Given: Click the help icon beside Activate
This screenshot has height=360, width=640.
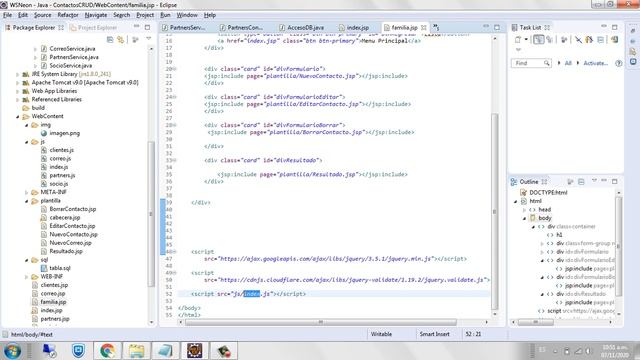Looking at the screenshot, I should point(618,63).
